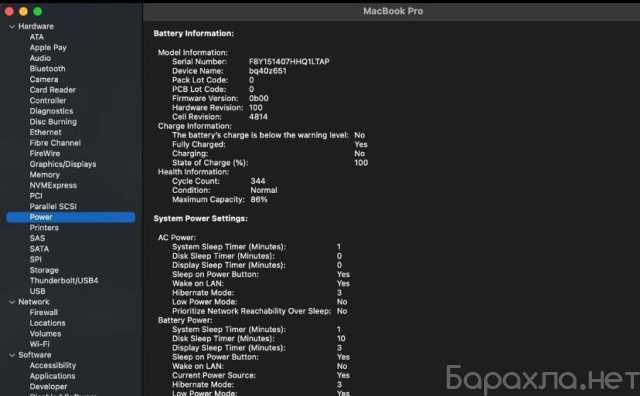Select Volumes under Network

point(45,334)
